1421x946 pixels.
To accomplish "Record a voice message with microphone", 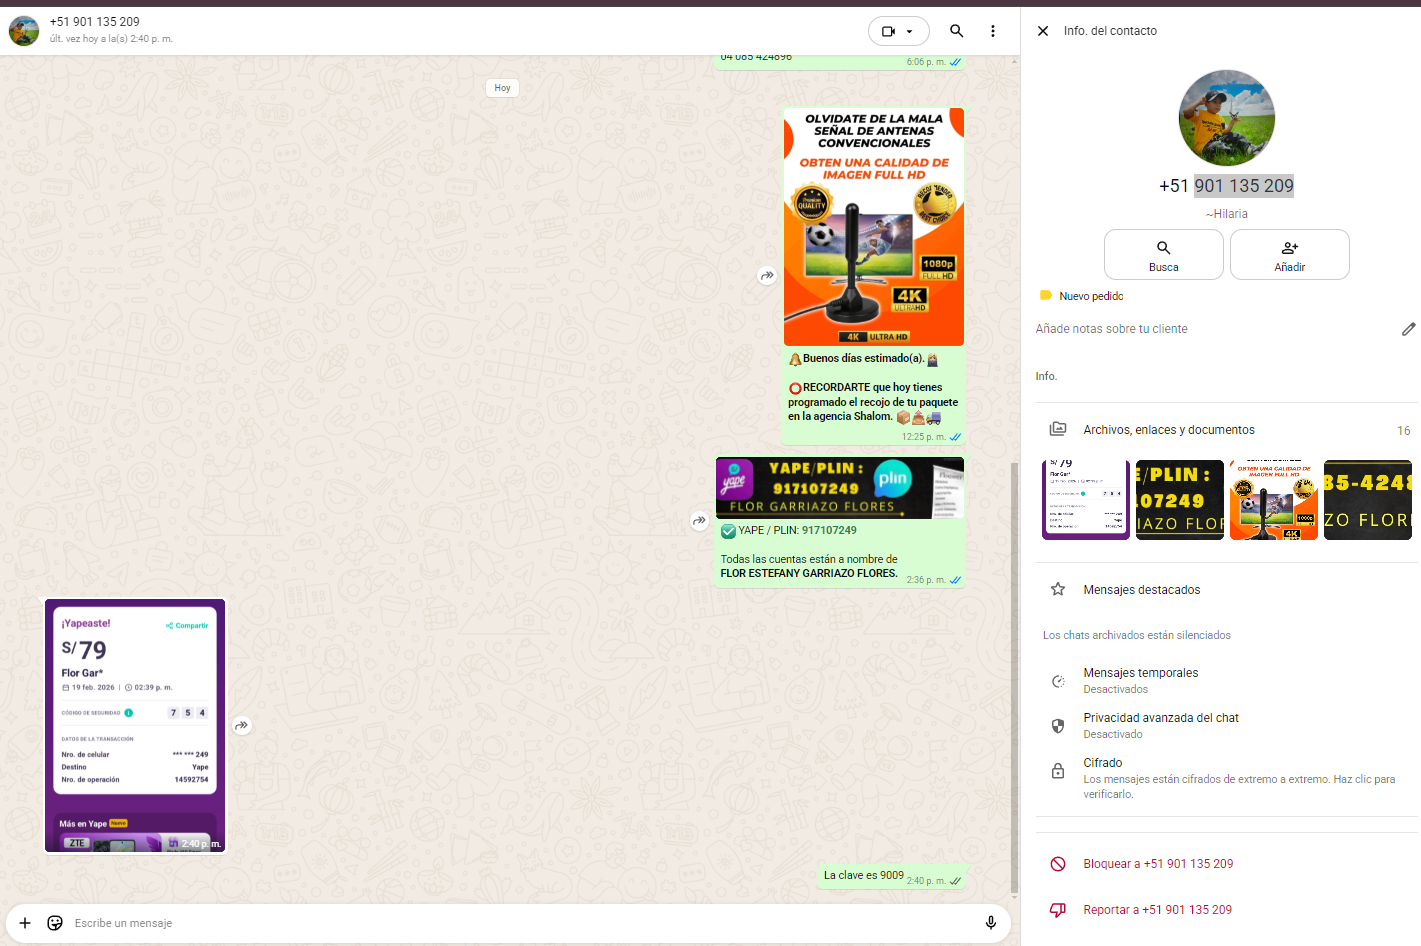I will pos(990,923).
